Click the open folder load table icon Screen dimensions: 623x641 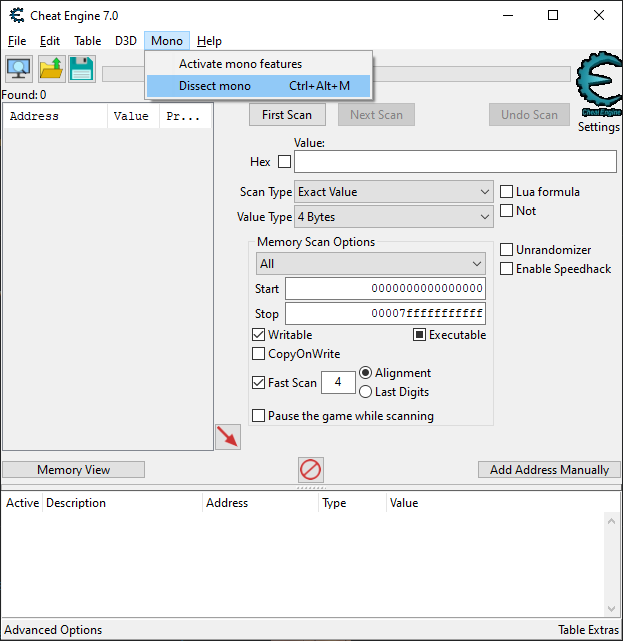point(52,69)
